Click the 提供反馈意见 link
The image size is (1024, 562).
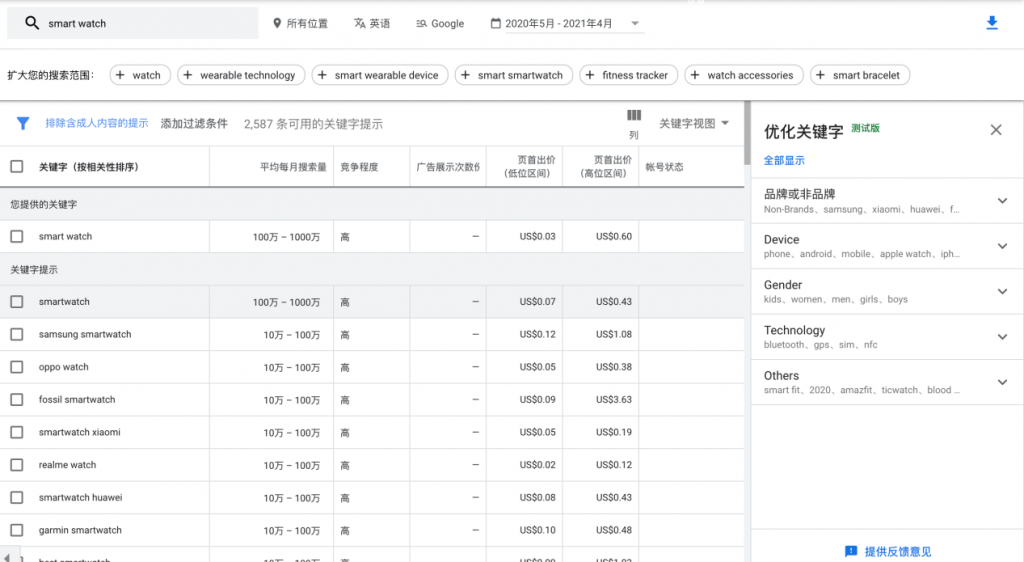click(898, 552)
